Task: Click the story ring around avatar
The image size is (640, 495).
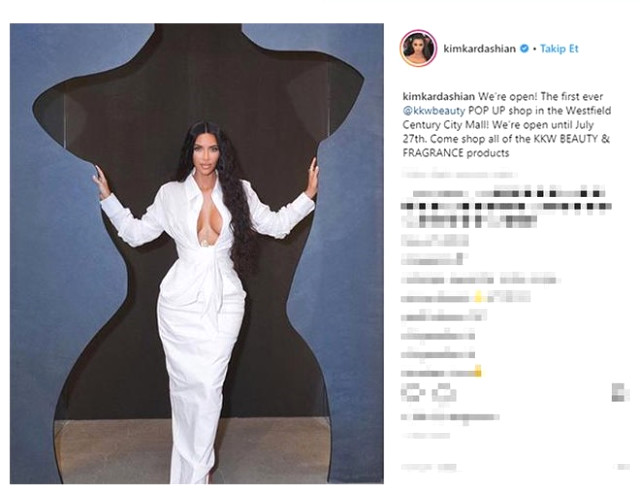Action: (418, 49)
